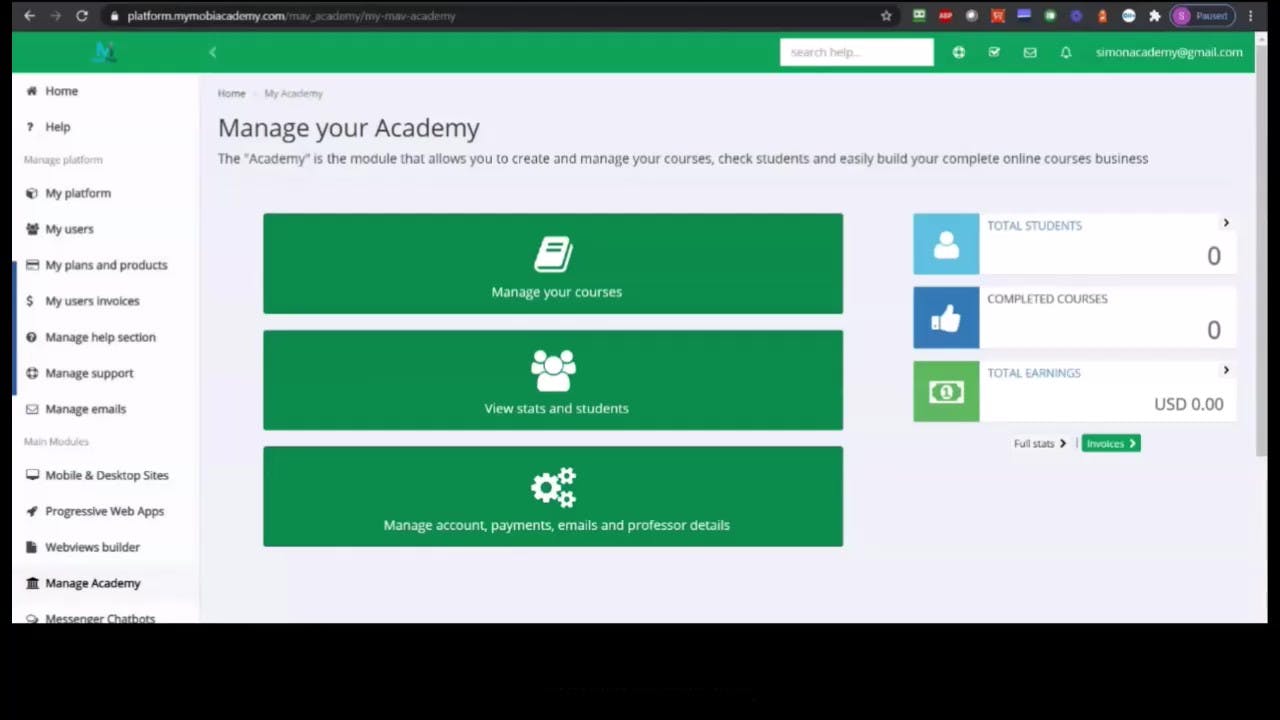Viewport: 1280px width, 720px height.
Task: Select Manage Academy in the sidebar
Action: point(92,583)
